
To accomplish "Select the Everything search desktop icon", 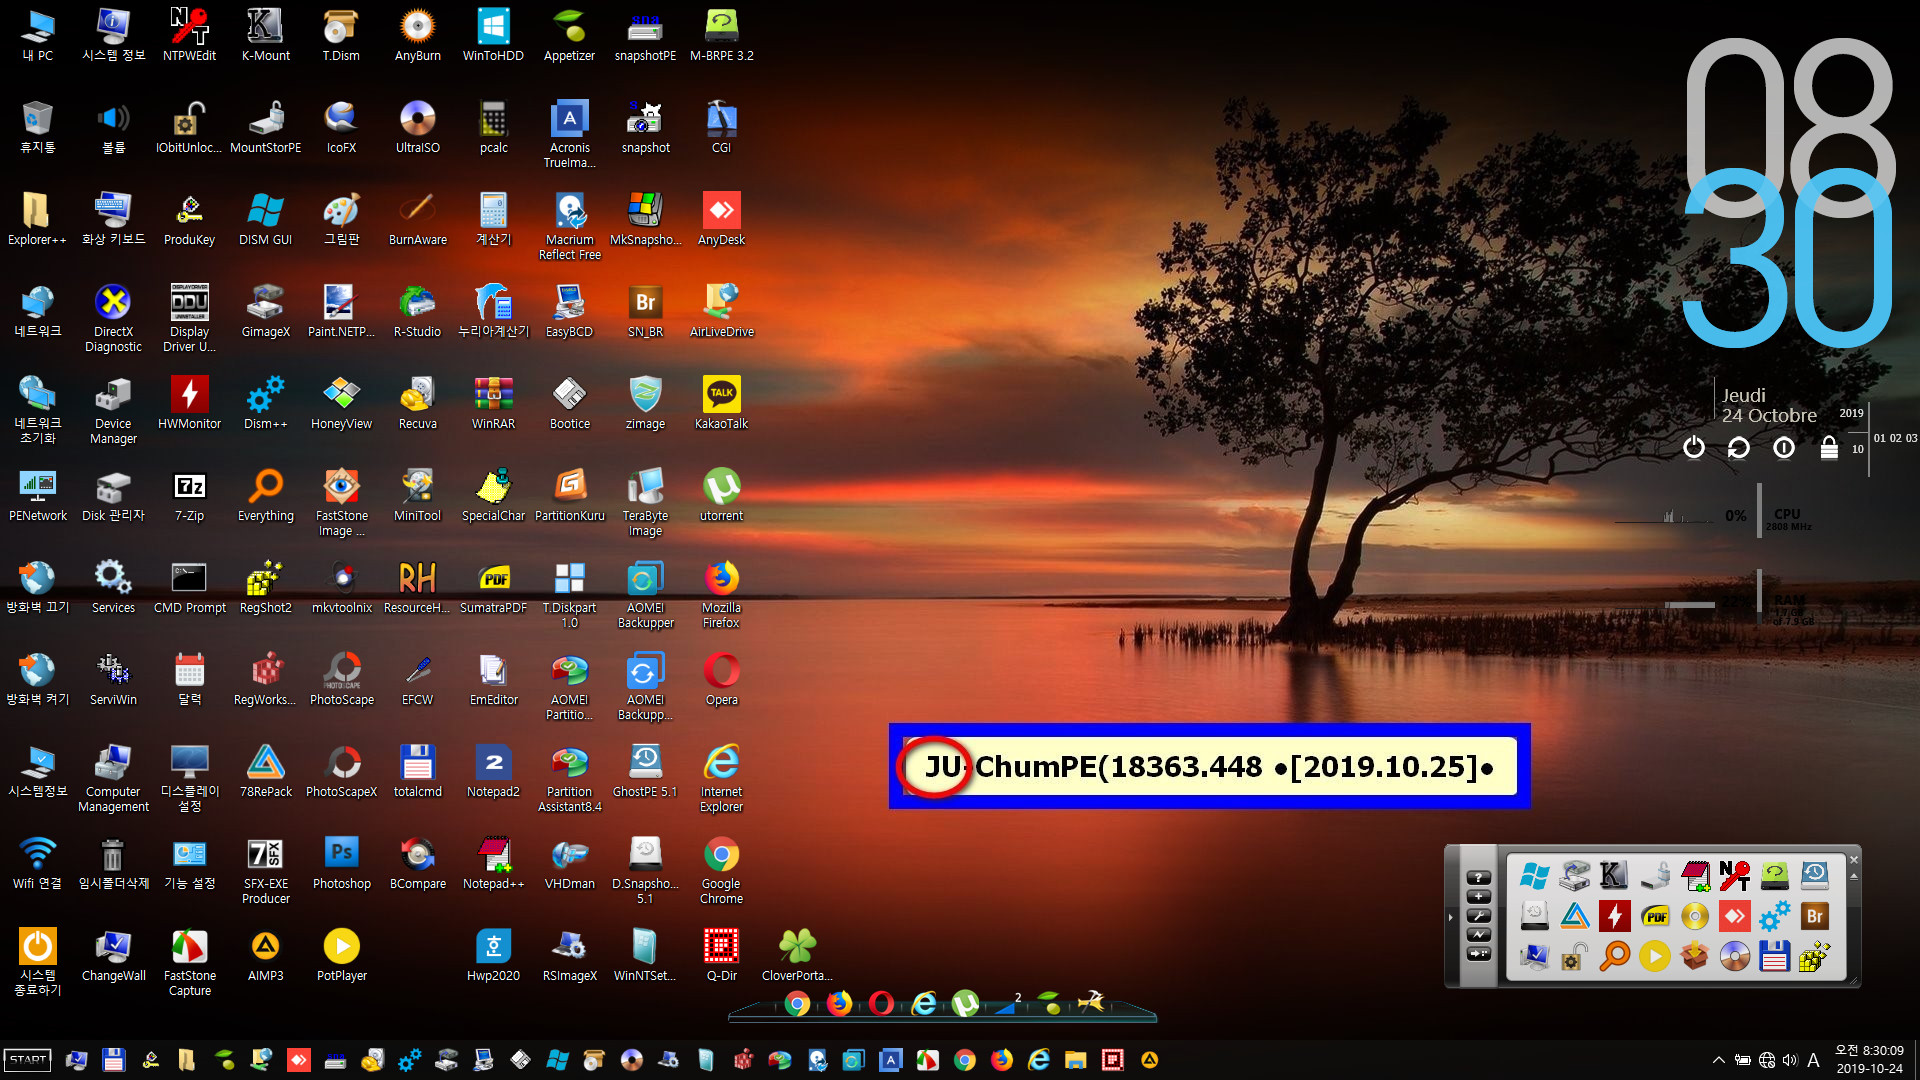I will [x=265, y=495].
